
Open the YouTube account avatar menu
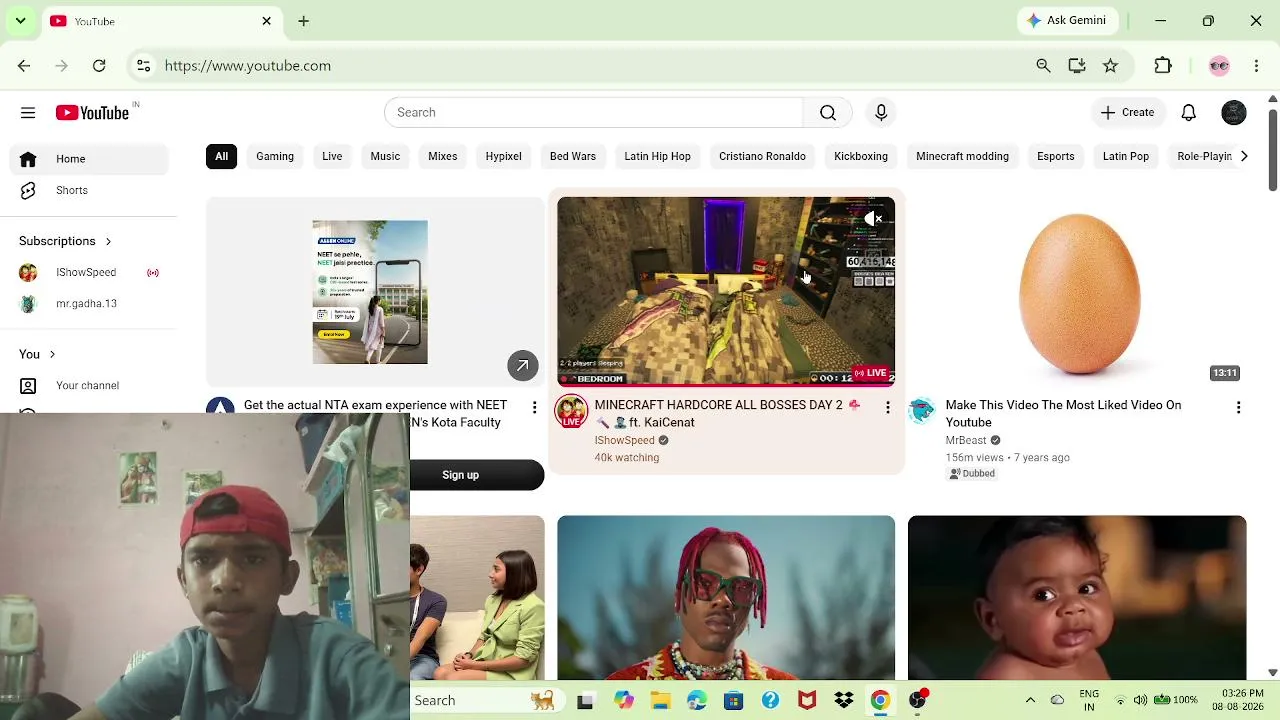(x=1234, y=113)
